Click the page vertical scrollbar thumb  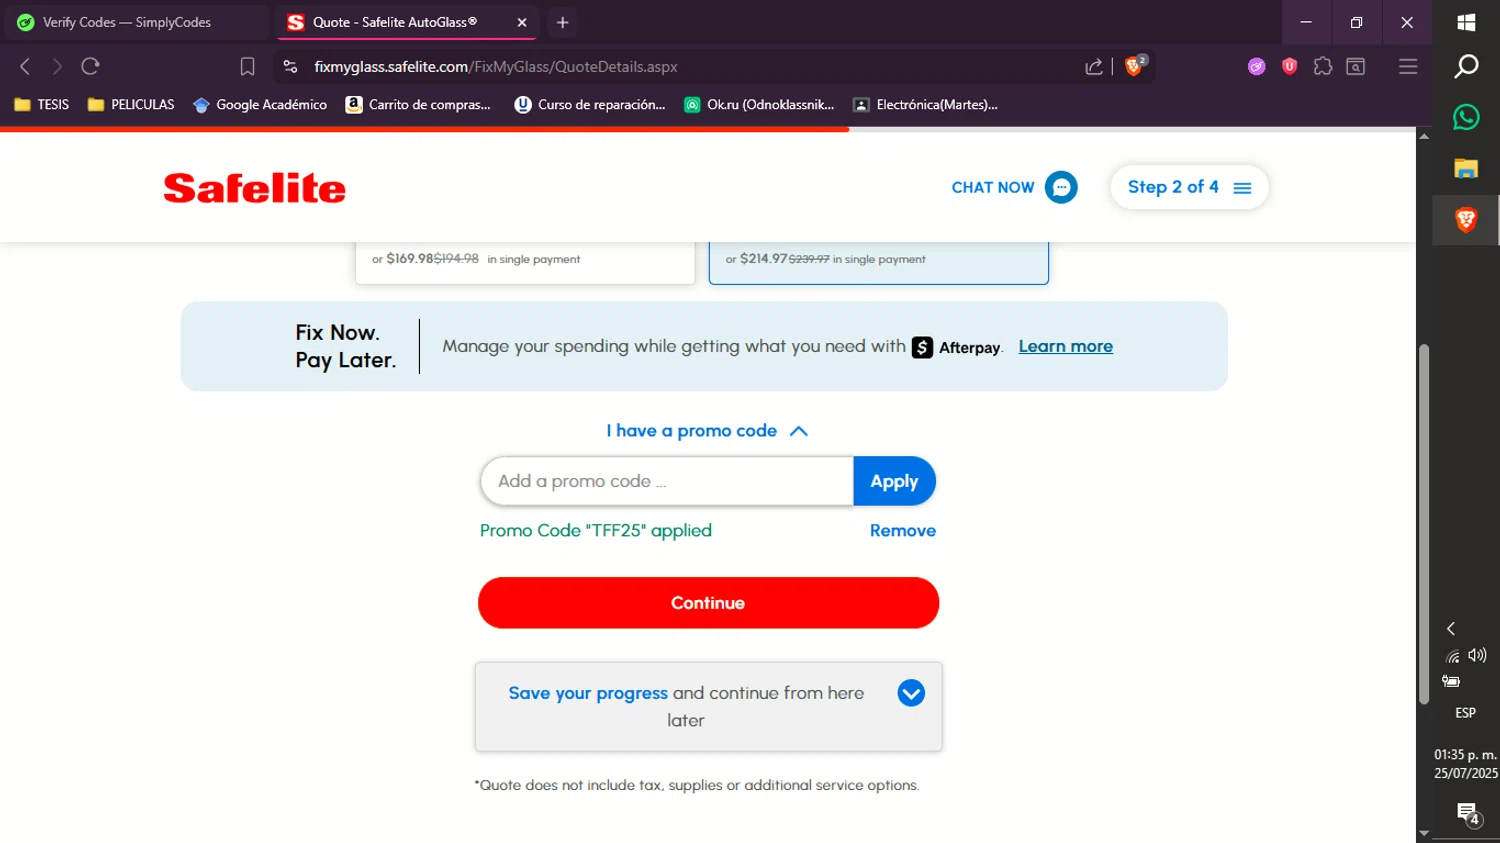(x=1424, y=524)
